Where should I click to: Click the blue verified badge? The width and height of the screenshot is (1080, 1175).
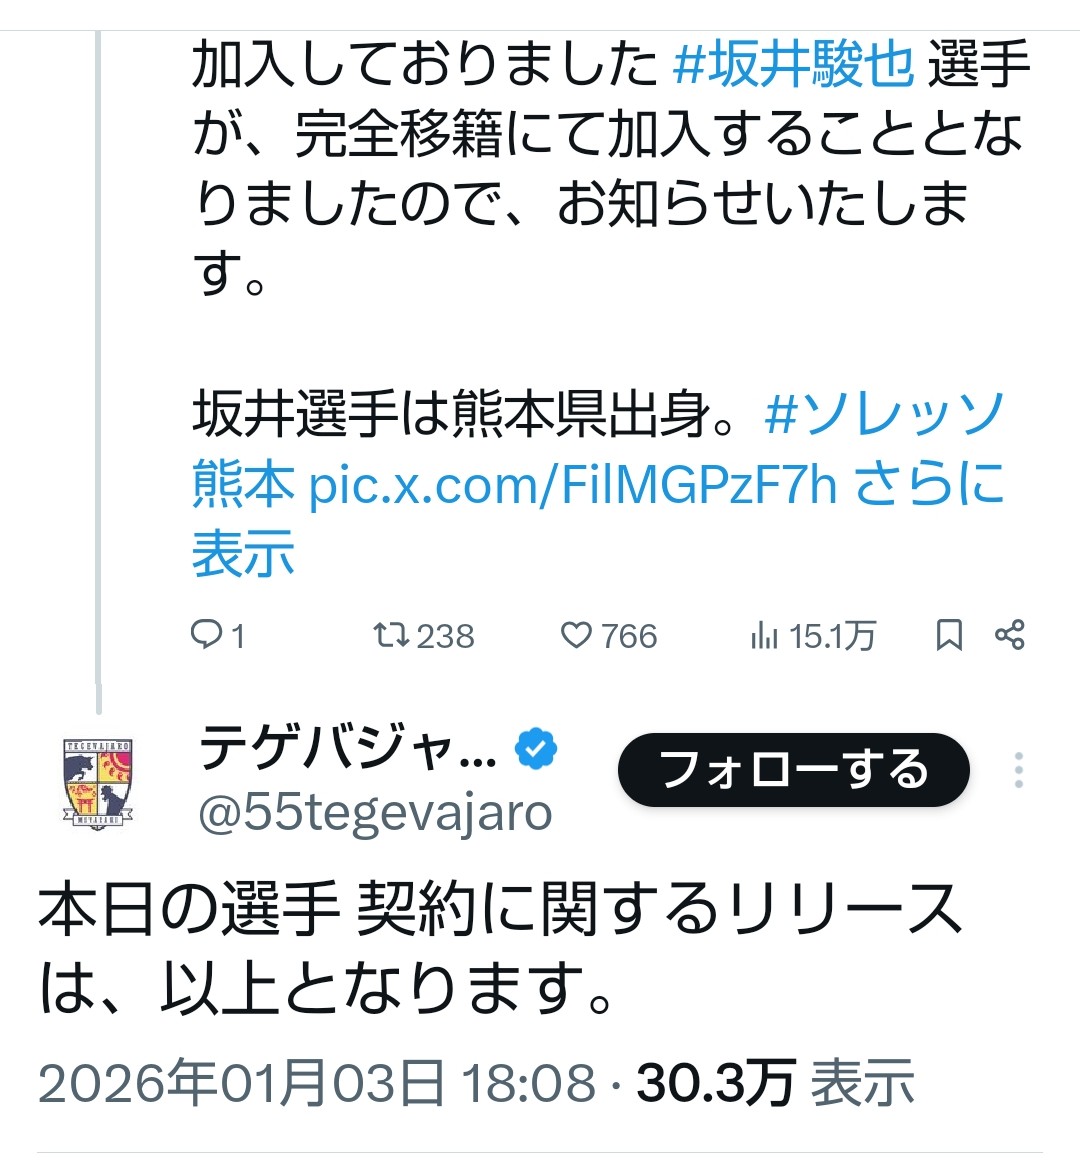[537, 750]
